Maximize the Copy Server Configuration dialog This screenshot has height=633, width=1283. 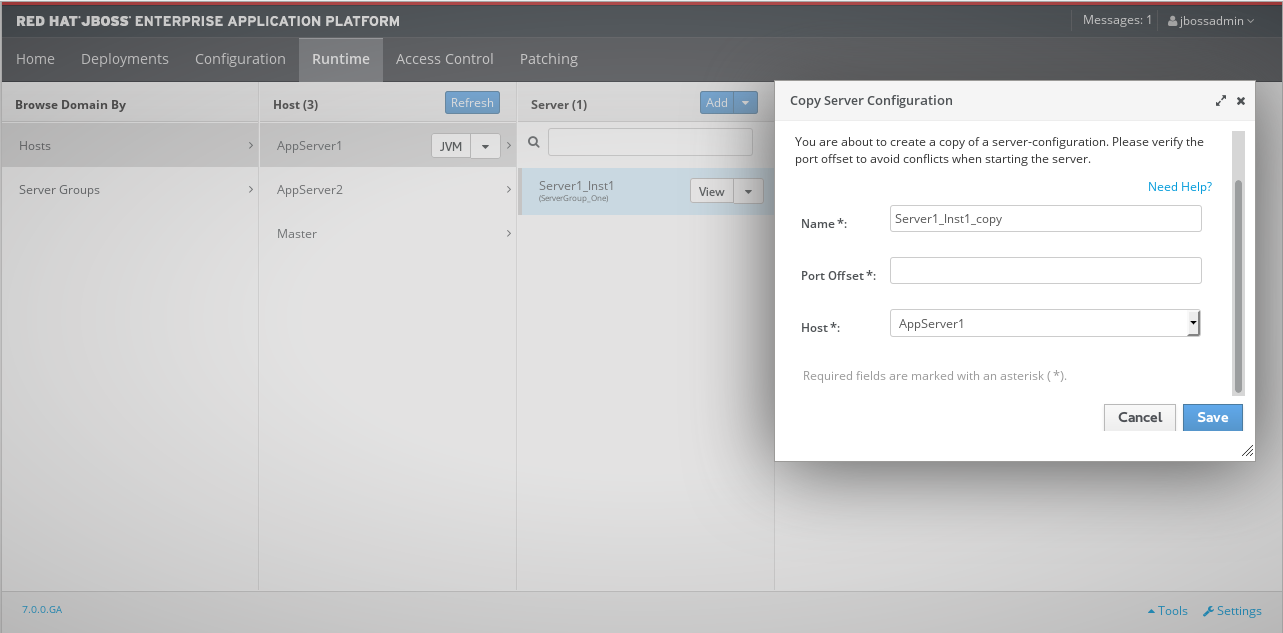[x=1220, y=101]
